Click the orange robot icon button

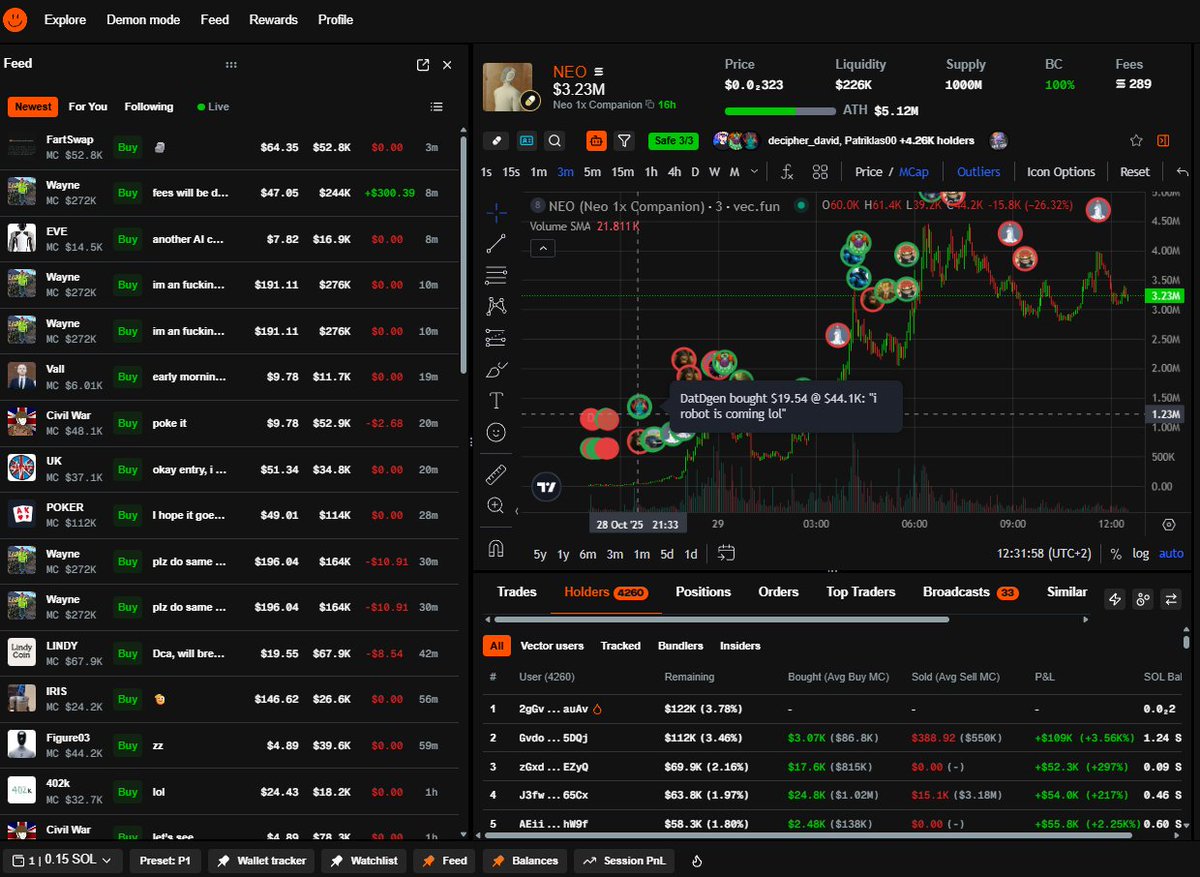(x=597, y=141)
